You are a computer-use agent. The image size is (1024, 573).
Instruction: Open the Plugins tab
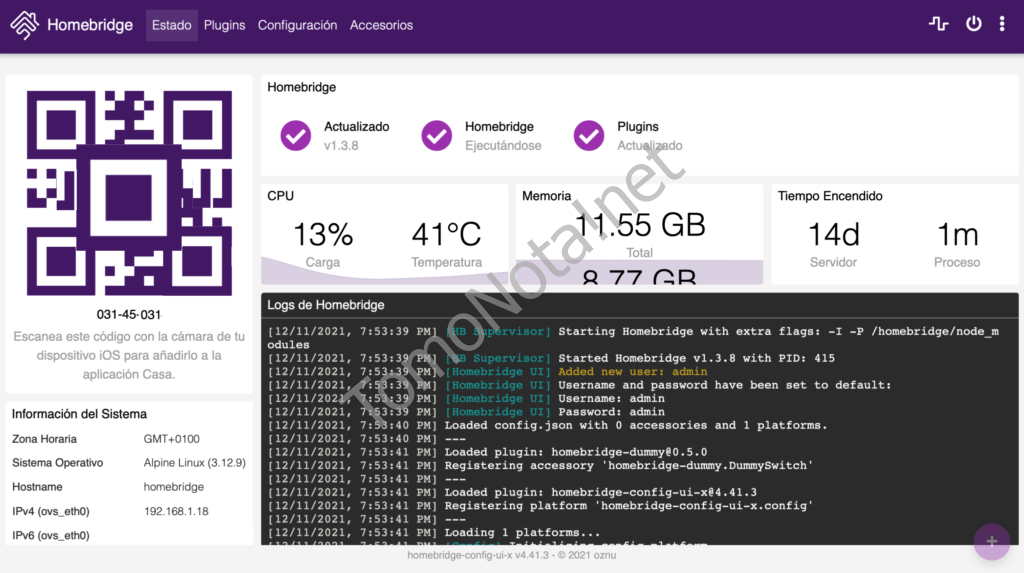click(224, 25)
